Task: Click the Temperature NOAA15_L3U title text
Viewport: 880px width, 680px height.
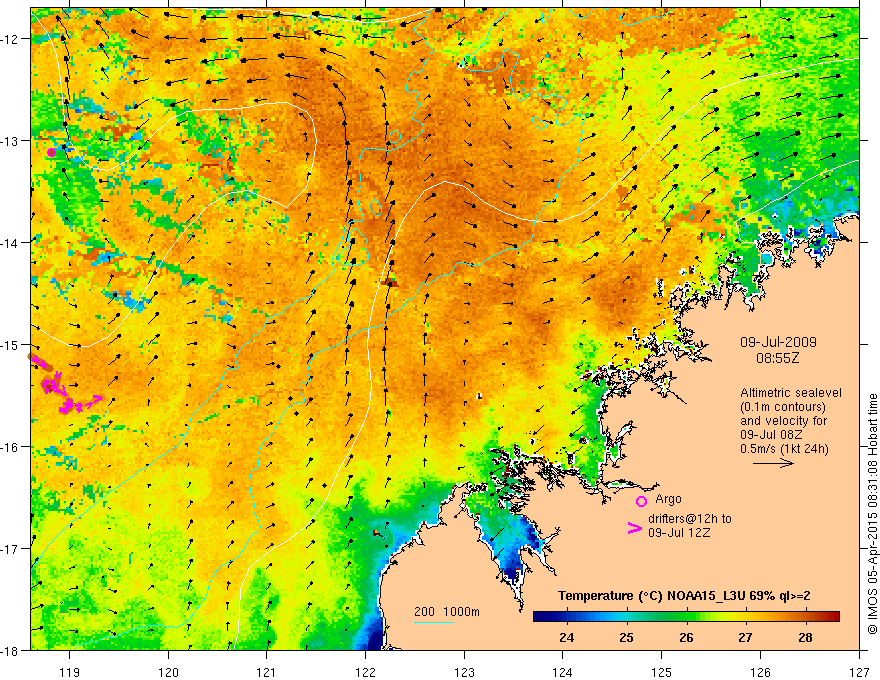Action: pos(684,595)
